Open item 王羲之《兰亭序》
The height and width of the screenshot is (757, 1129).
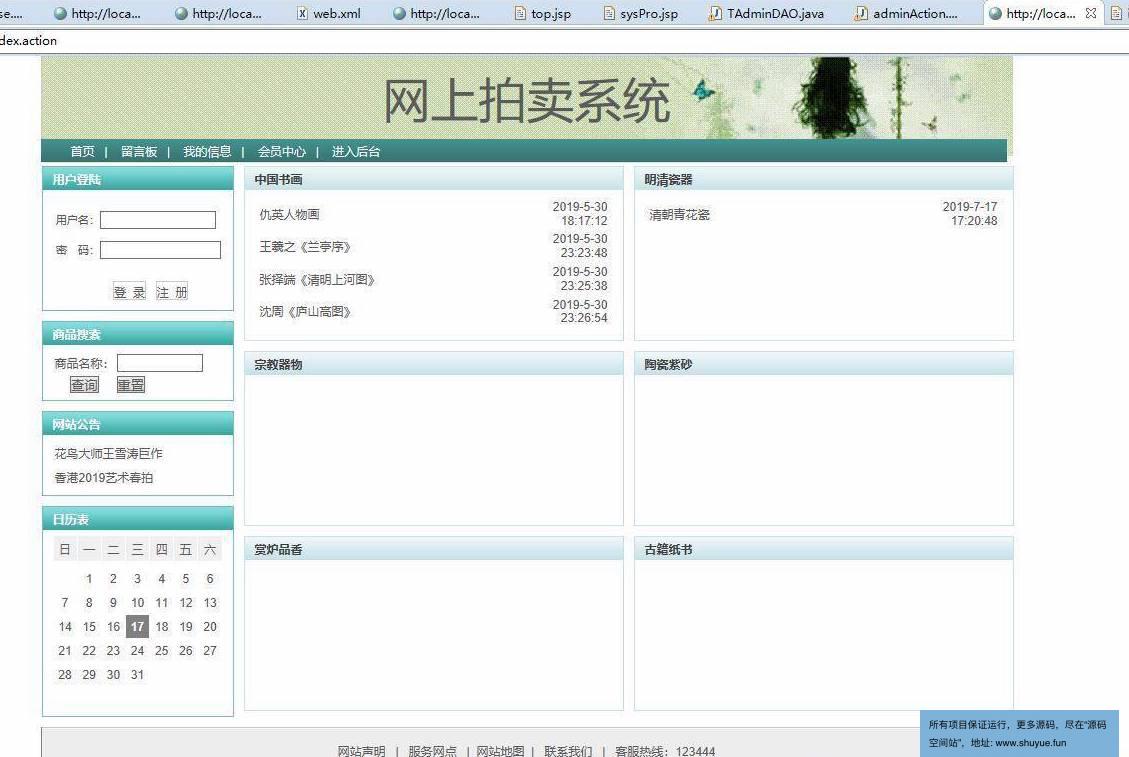[x=305, y=246]
